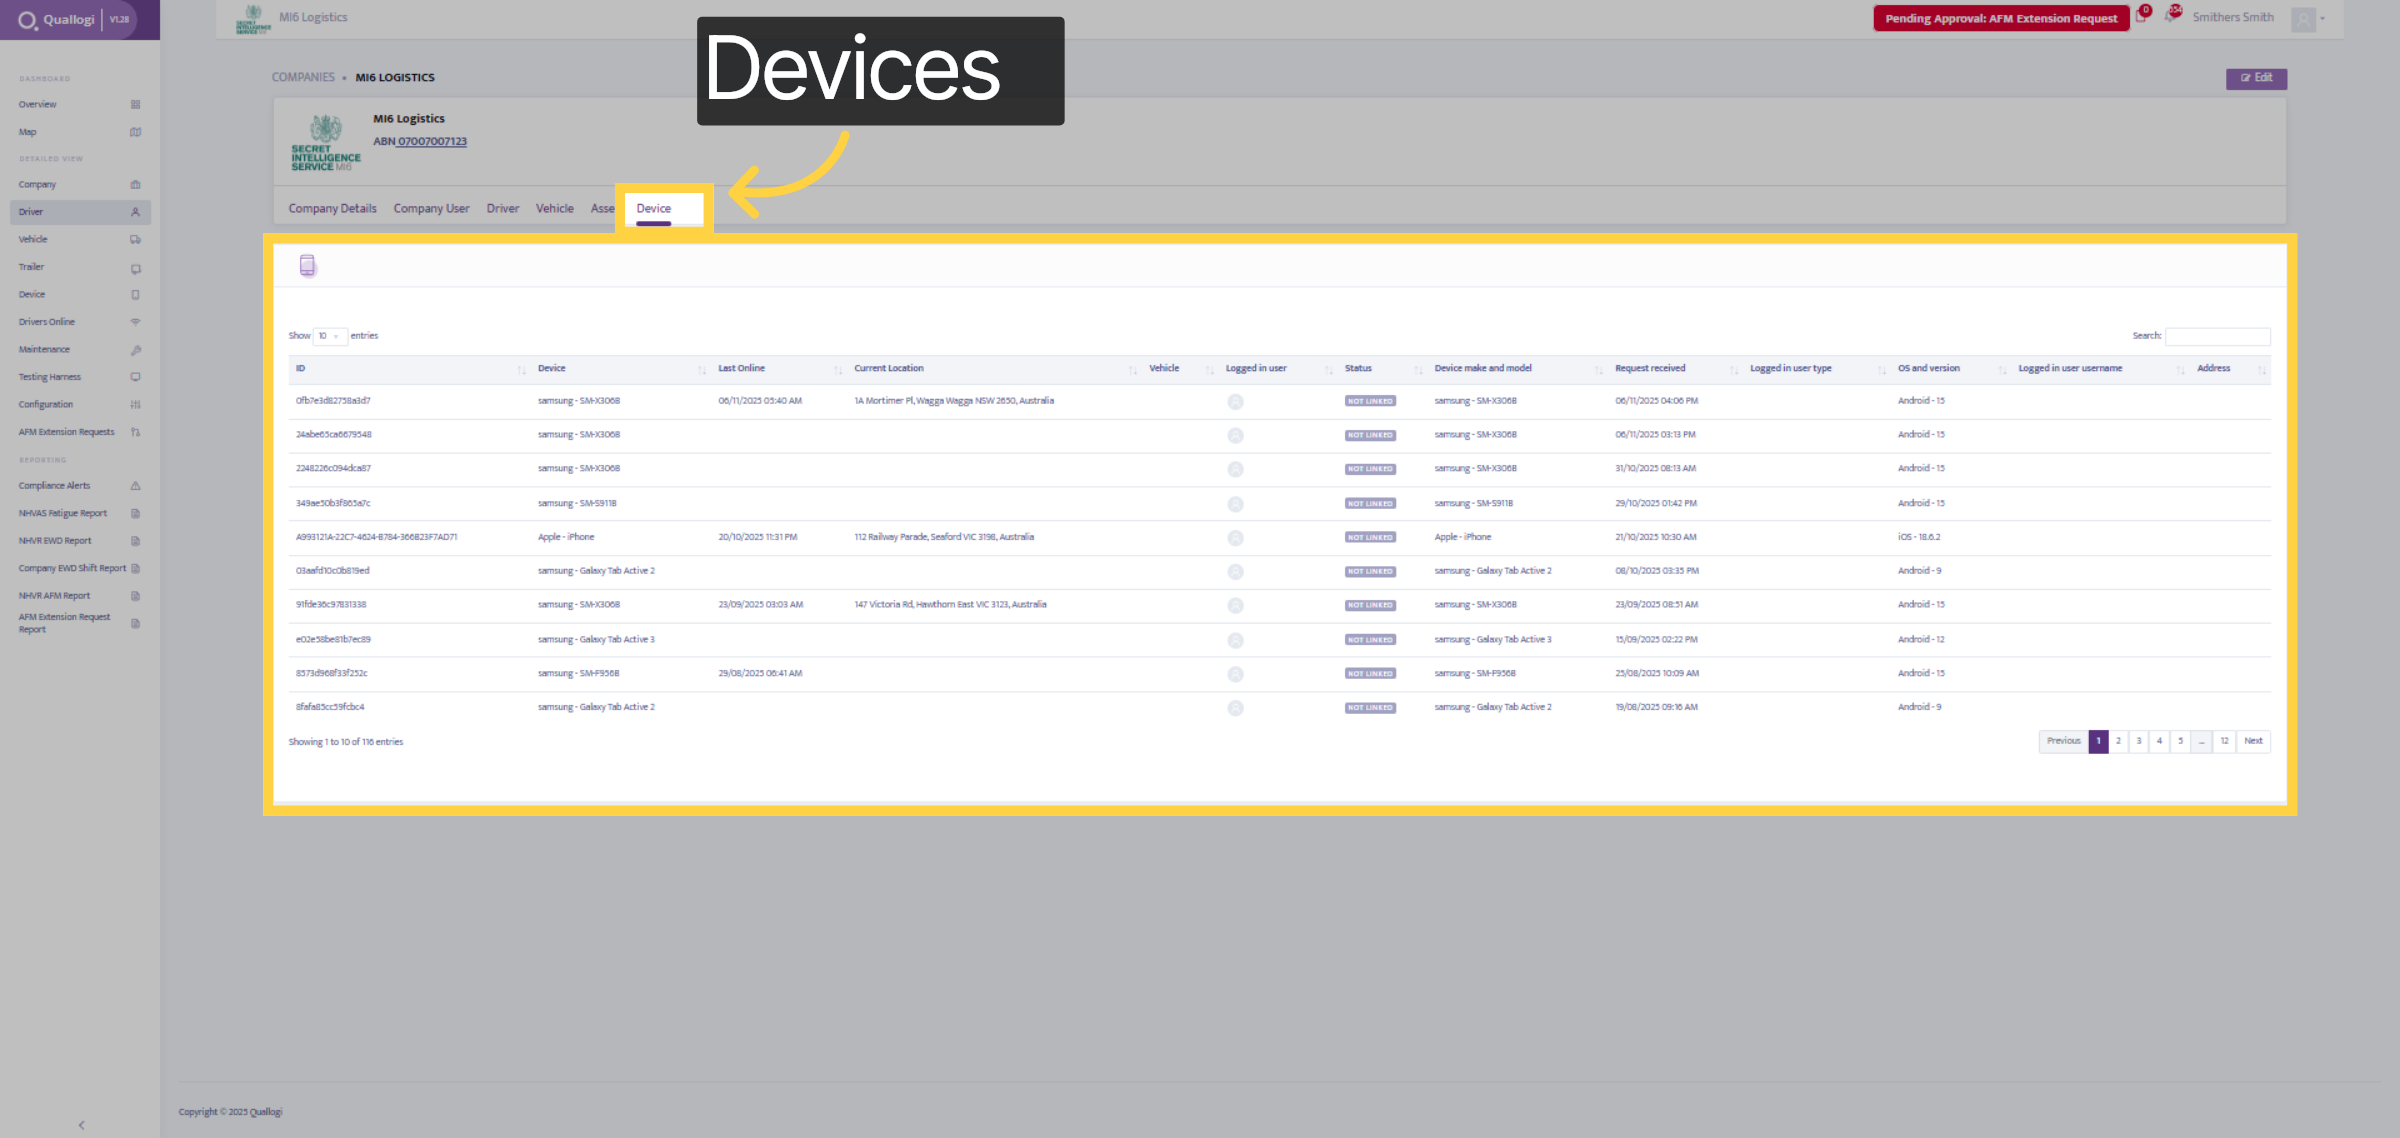The height and width of the screenshot is (1138, 2400).
Task: Sort by Request received column
Action: click(1676, 369)
